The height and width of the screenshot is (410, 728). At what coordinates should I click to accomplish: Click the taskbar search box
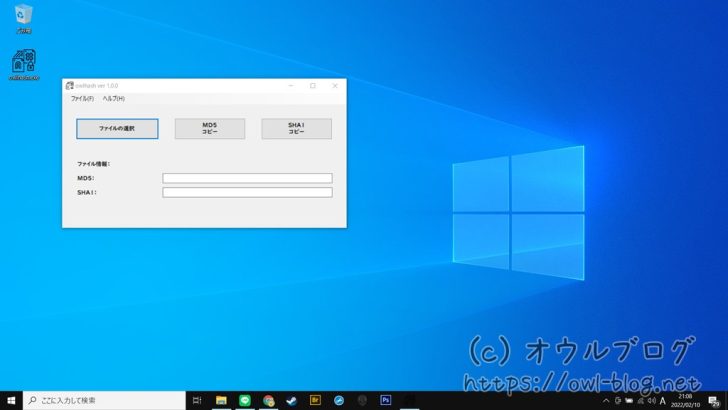[104, 400]
